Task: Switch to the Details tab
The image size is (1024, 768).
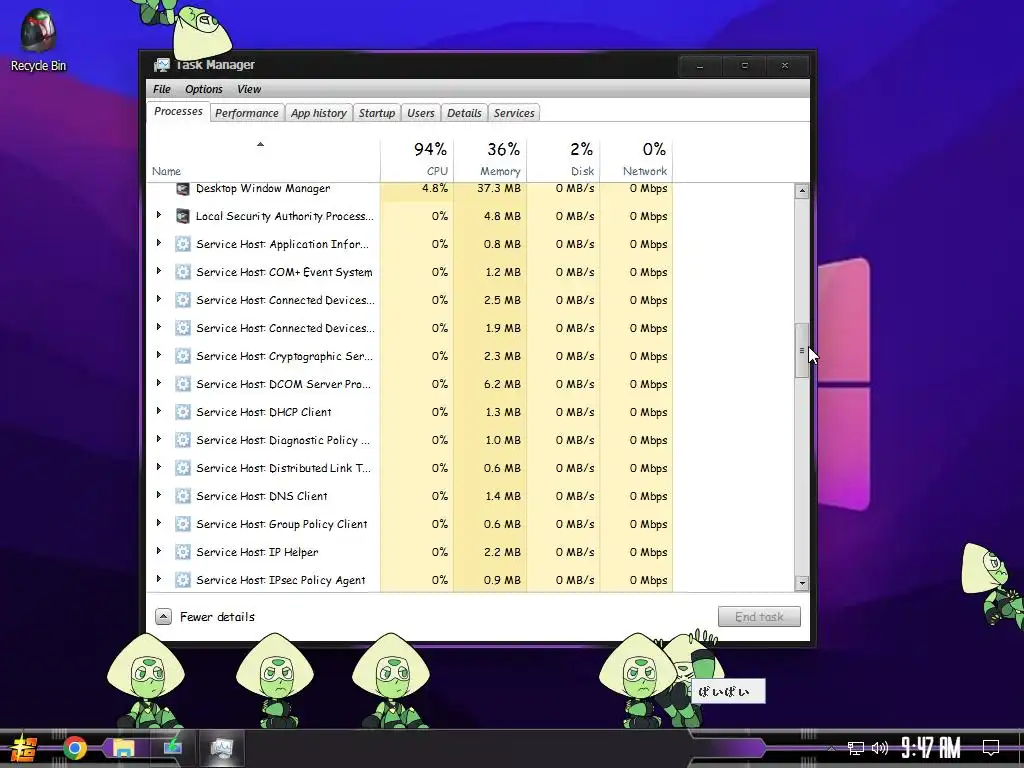Action: tap(464, 113)
